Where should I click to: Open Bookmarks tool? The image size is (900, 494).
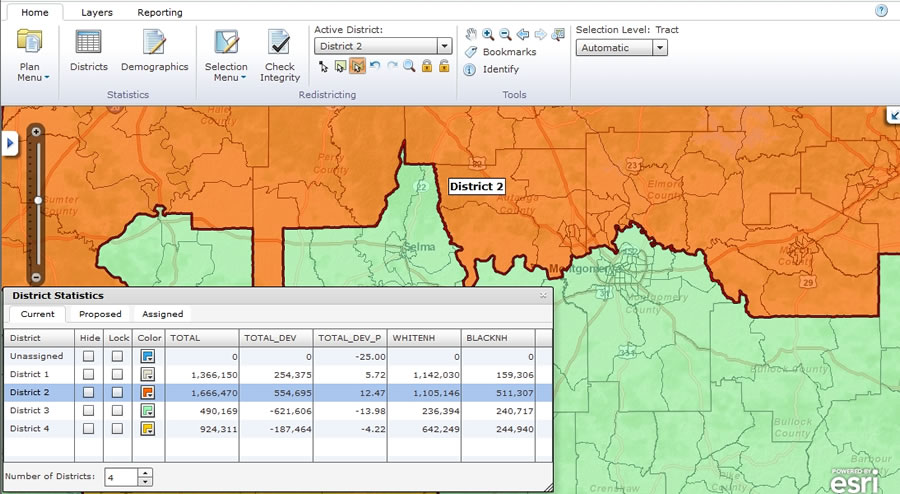(x=500, y=52)
